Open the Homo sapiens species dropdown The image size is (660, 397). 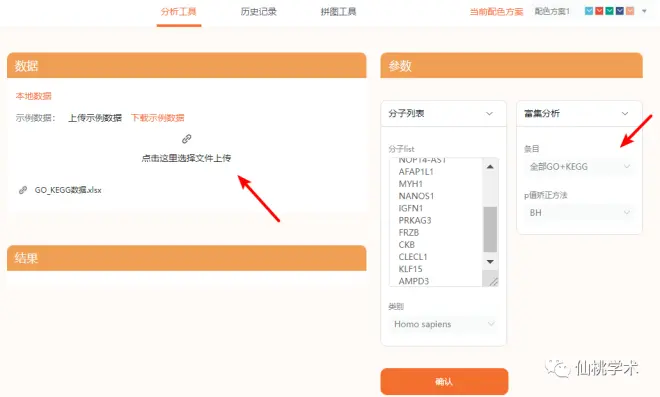pyautogui.click(x=444, y=324)
